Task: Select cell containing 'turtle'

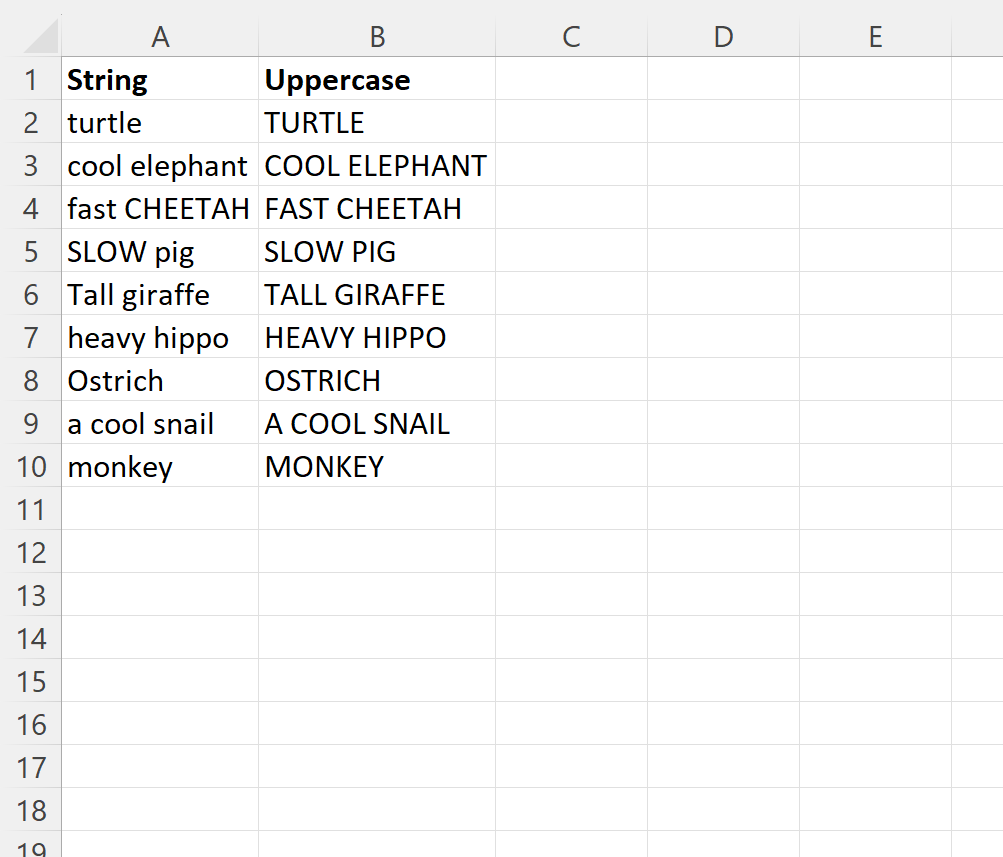Action: click(x=160, y=122)
